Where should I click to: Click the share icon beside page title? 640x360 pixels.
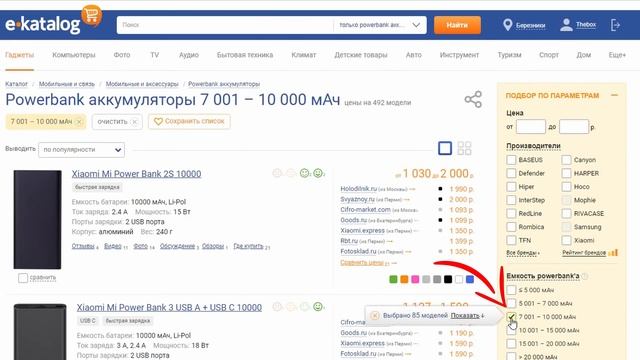tap(473, 99)
